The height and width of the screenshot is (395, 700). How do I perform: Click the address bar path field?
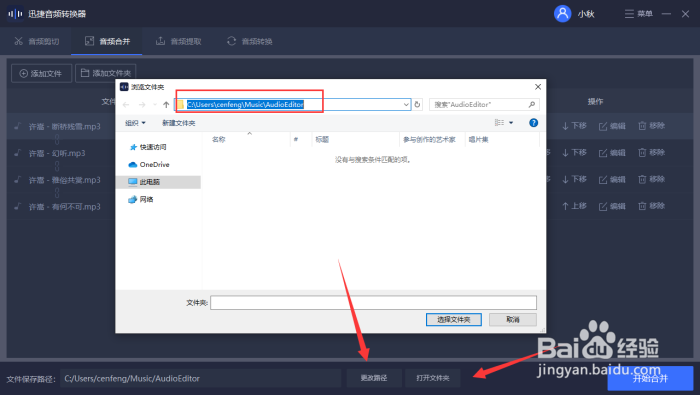[292, 104]
